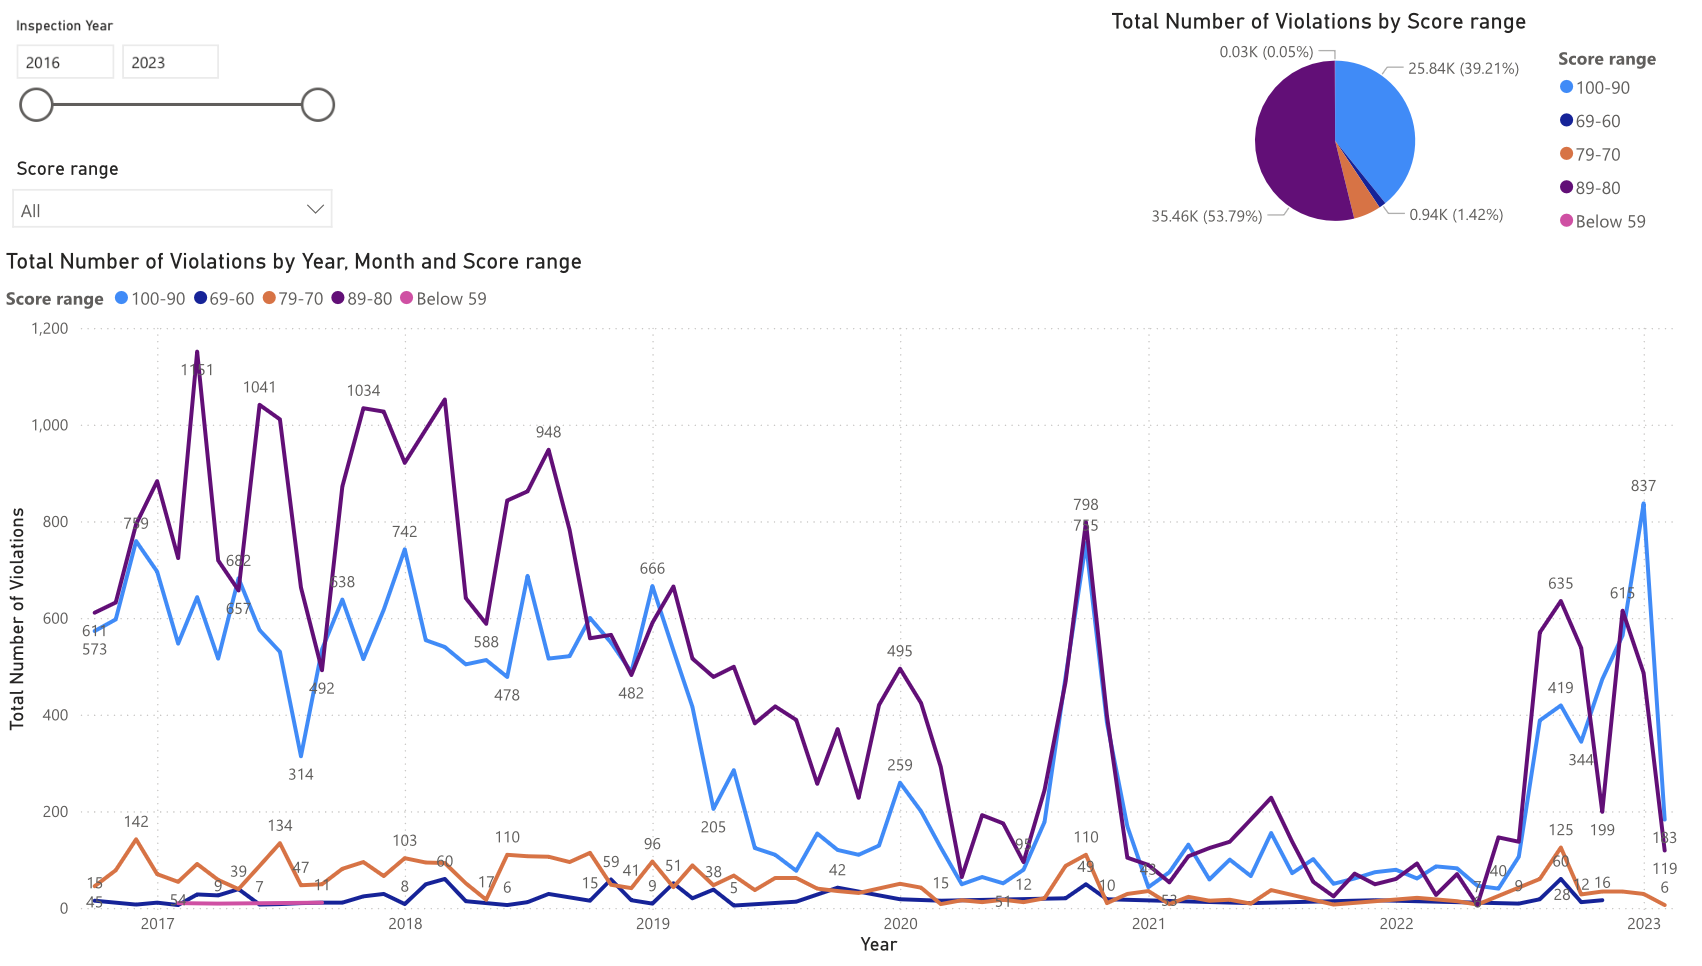Click the left handle of the Inspection Year slider
This screenshot has height=966, width=1702.
coord(36,105)
